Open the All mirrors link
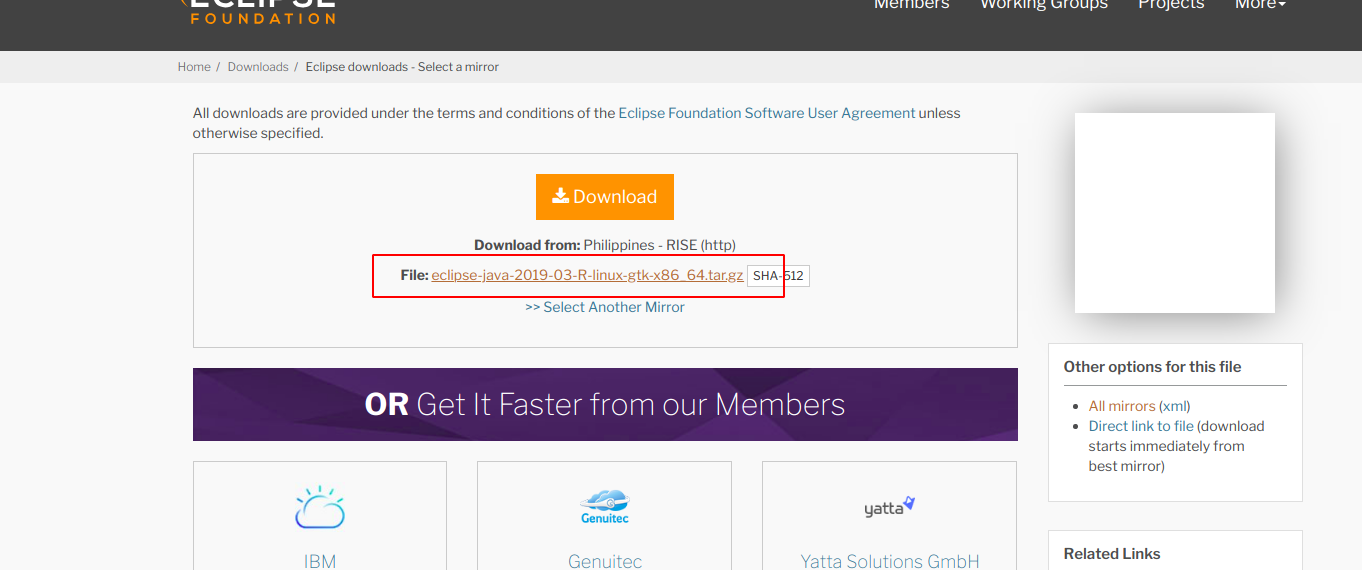Screen dimensions: 1362x570 [1122, 406]
